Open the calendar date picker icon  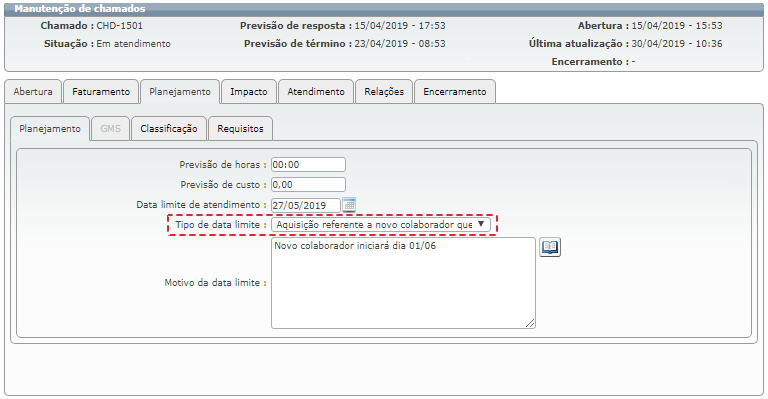point(349,205)
